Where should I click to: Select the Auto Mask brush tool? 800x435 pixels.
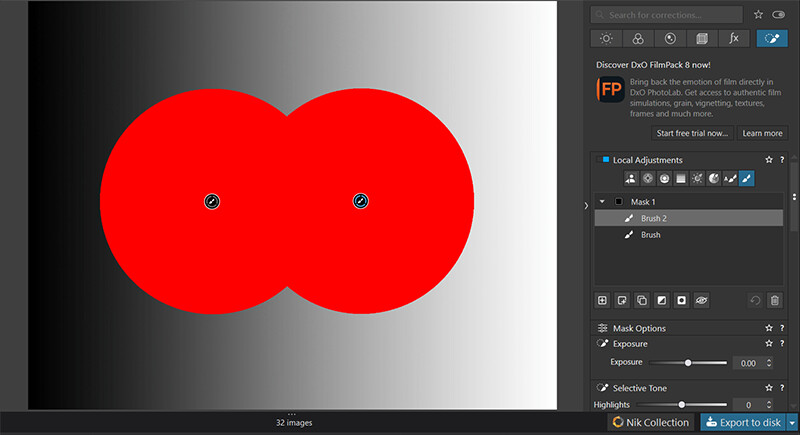pos(730,178)
